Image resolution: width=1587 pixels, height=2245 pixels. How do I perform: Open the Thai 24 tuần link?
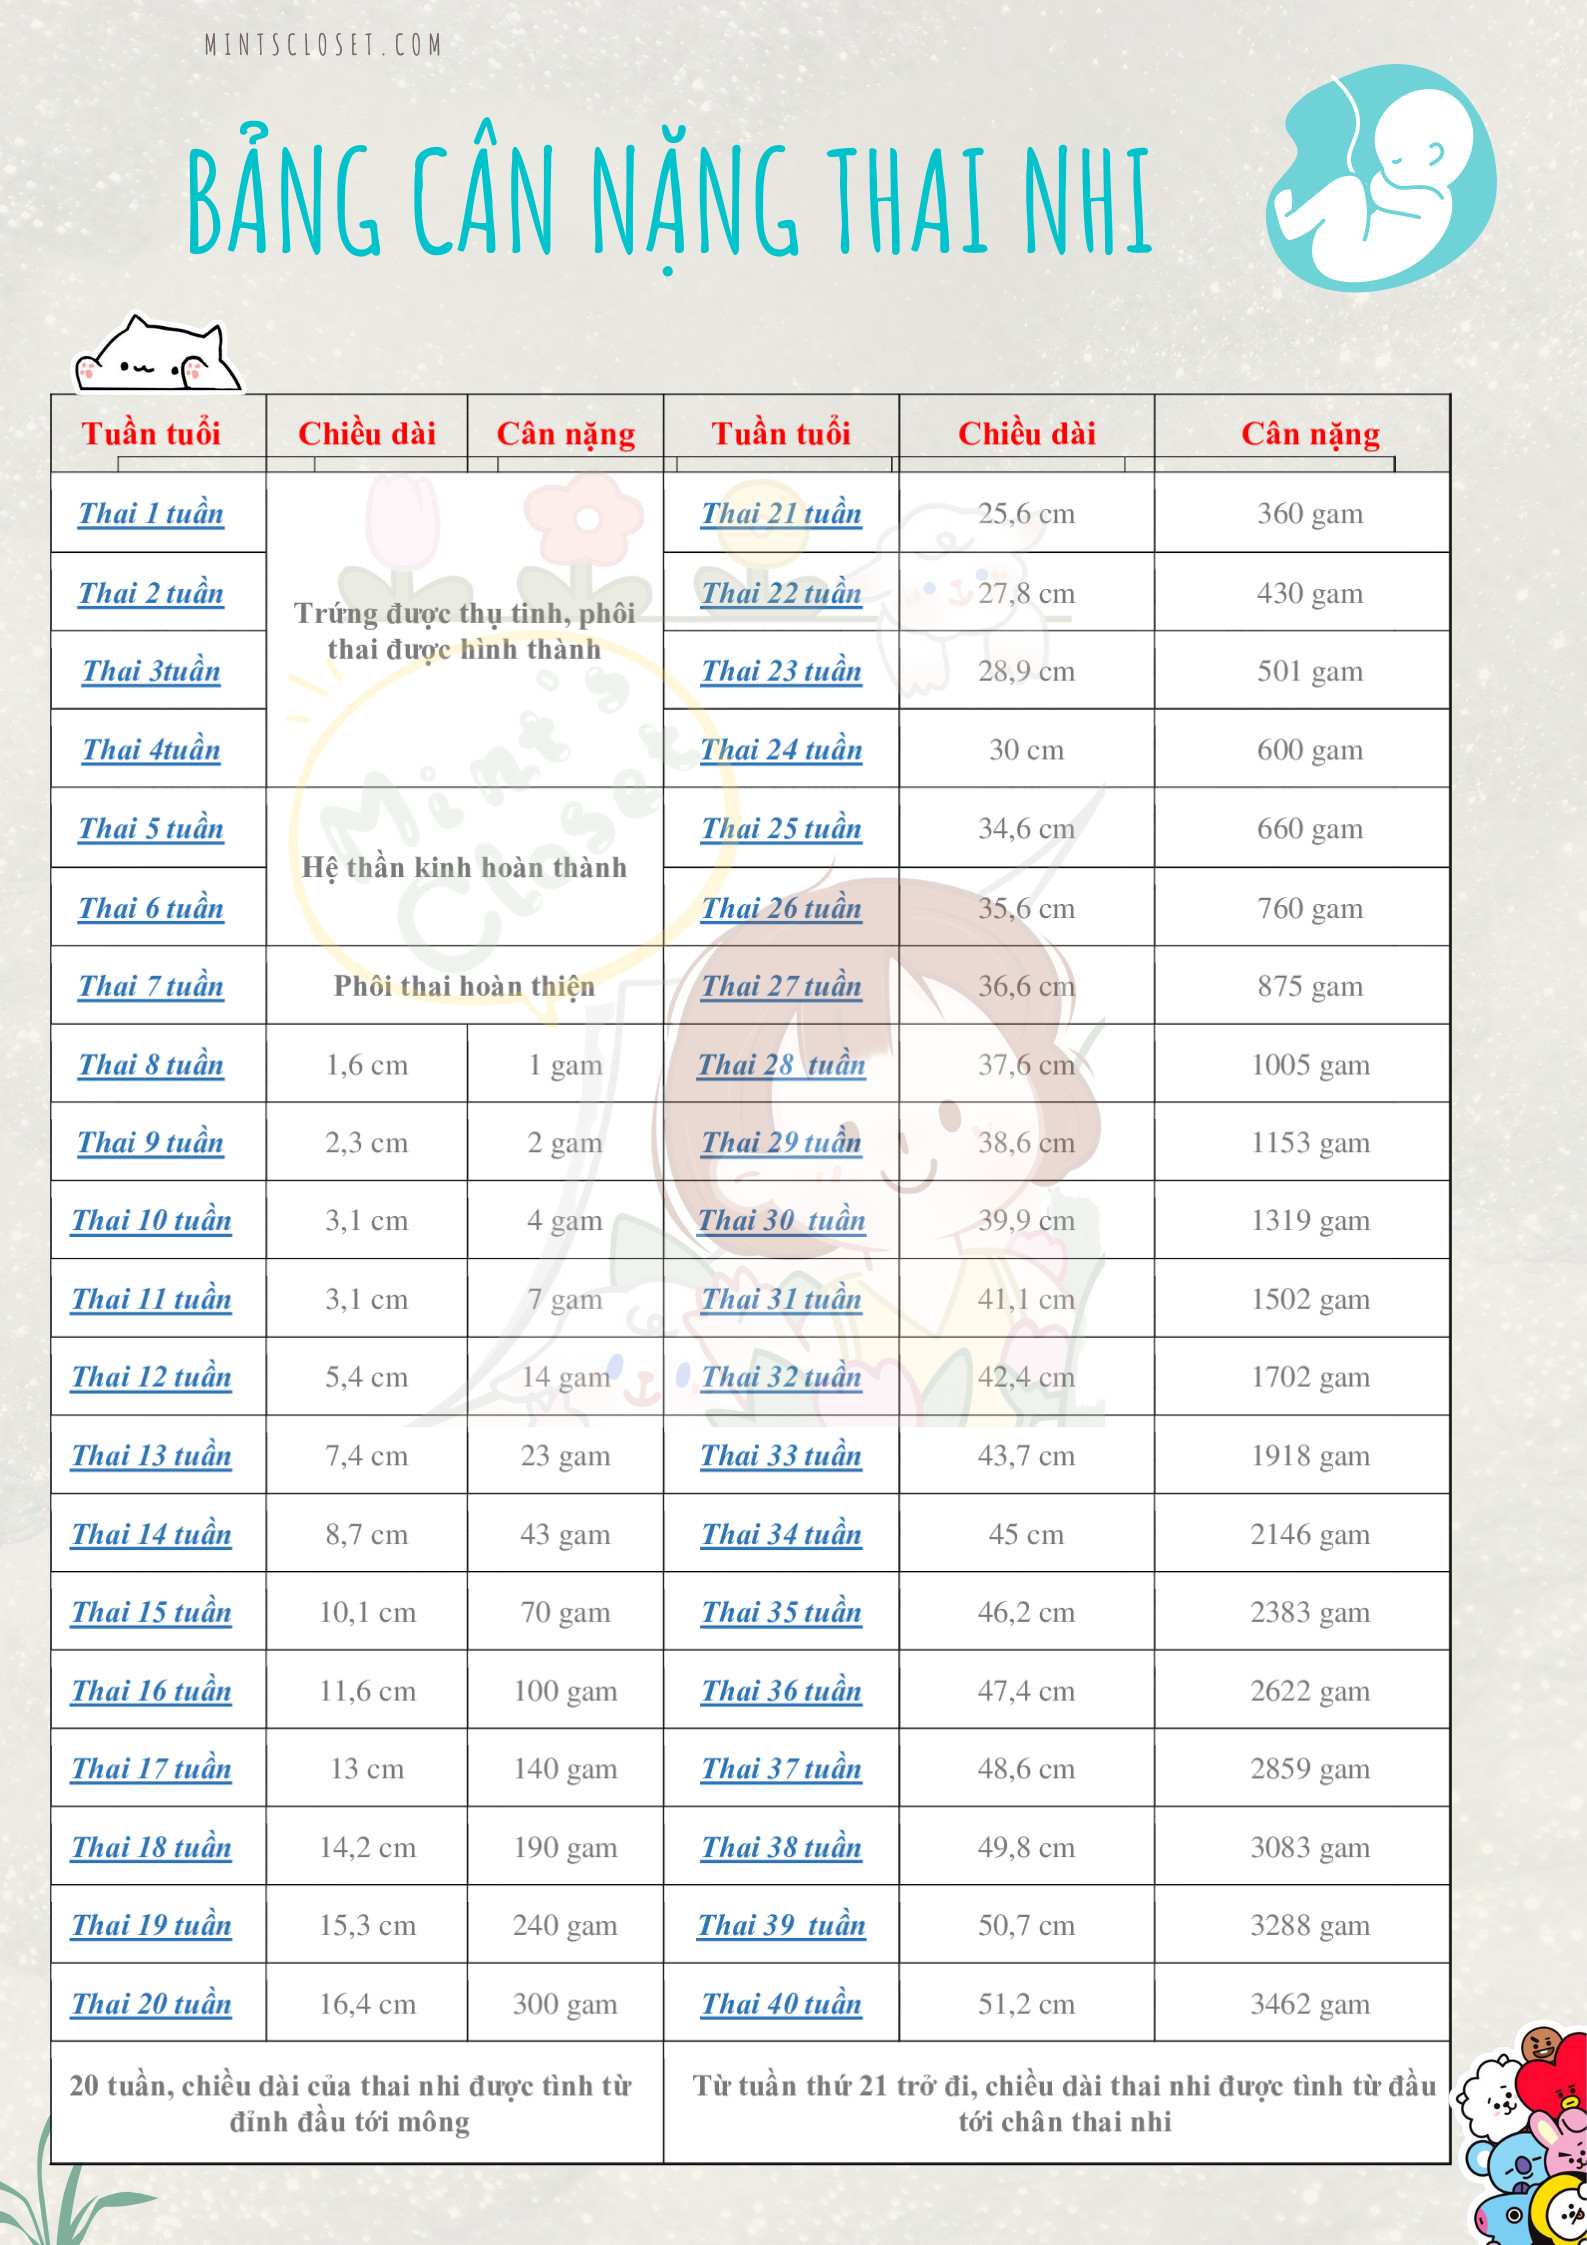pos(781,750)
